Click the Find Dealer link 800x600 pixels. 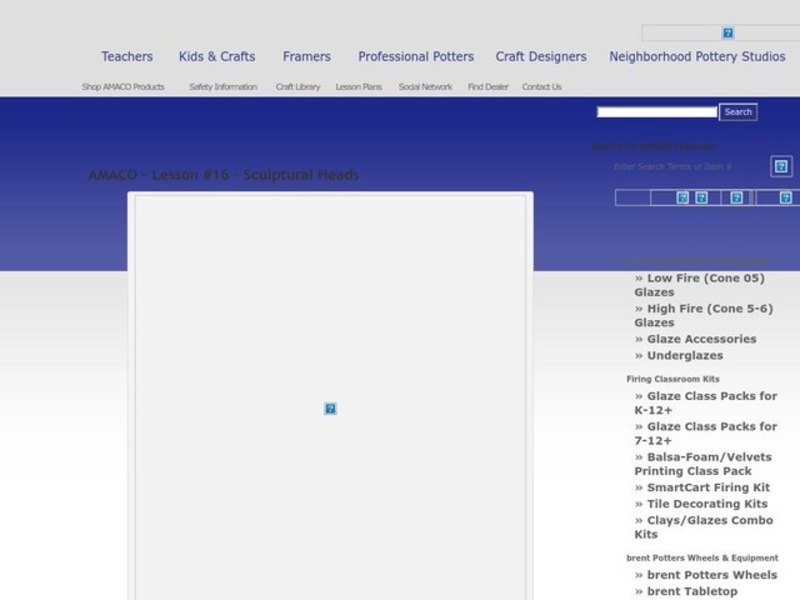[x=488, y=87]
